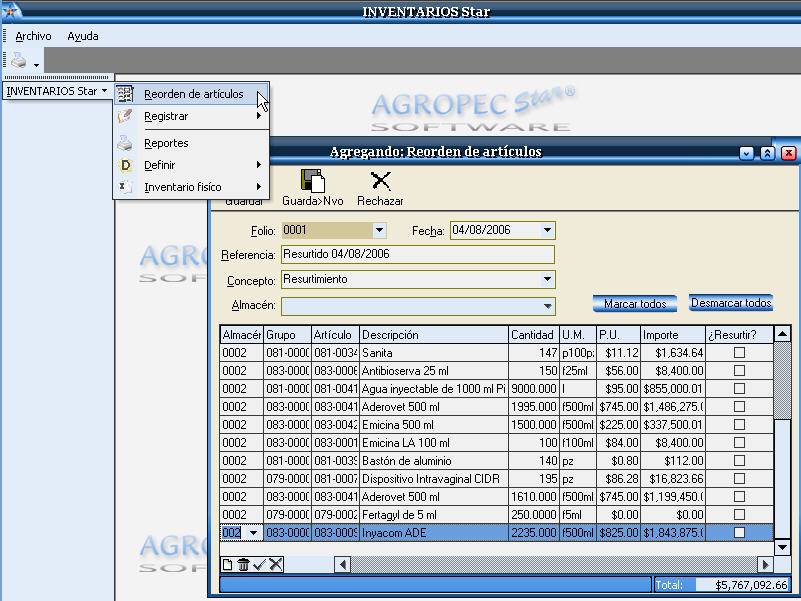Check the Resurtir box for Inyacom ADE

tap(739, 533)
